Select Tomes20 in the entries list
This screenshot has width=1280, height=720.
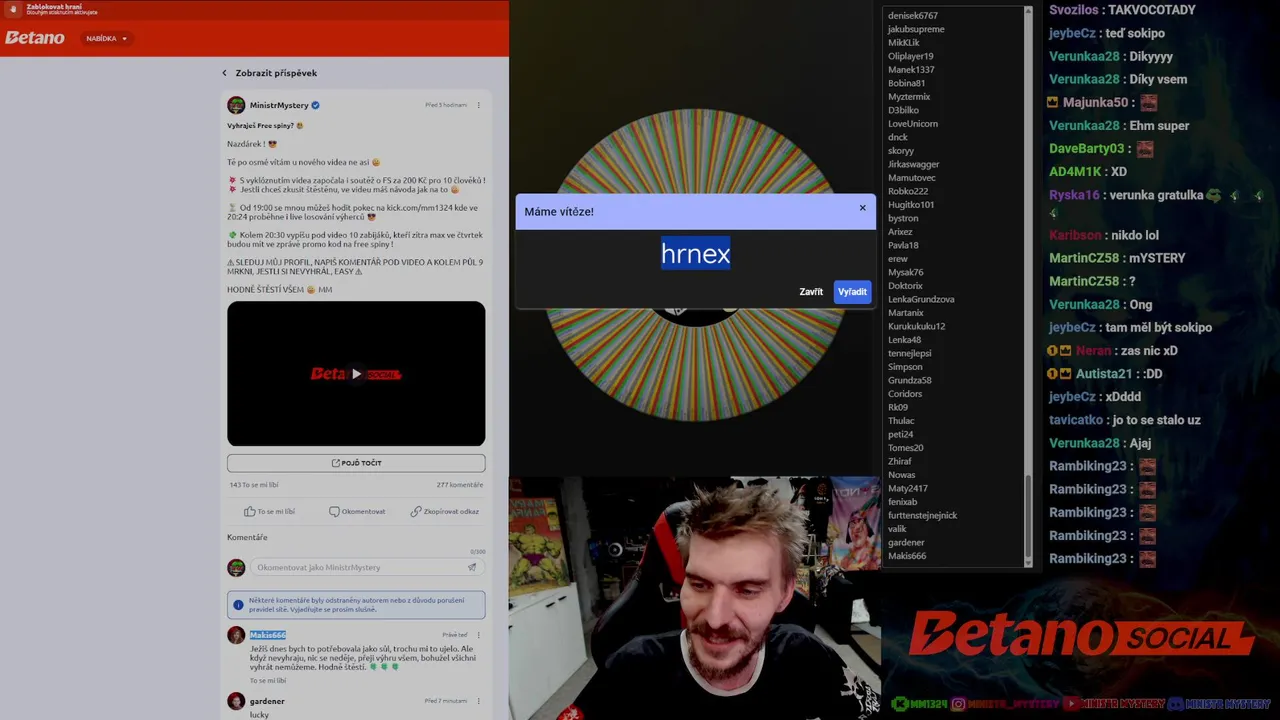click(x=905, y=448)
